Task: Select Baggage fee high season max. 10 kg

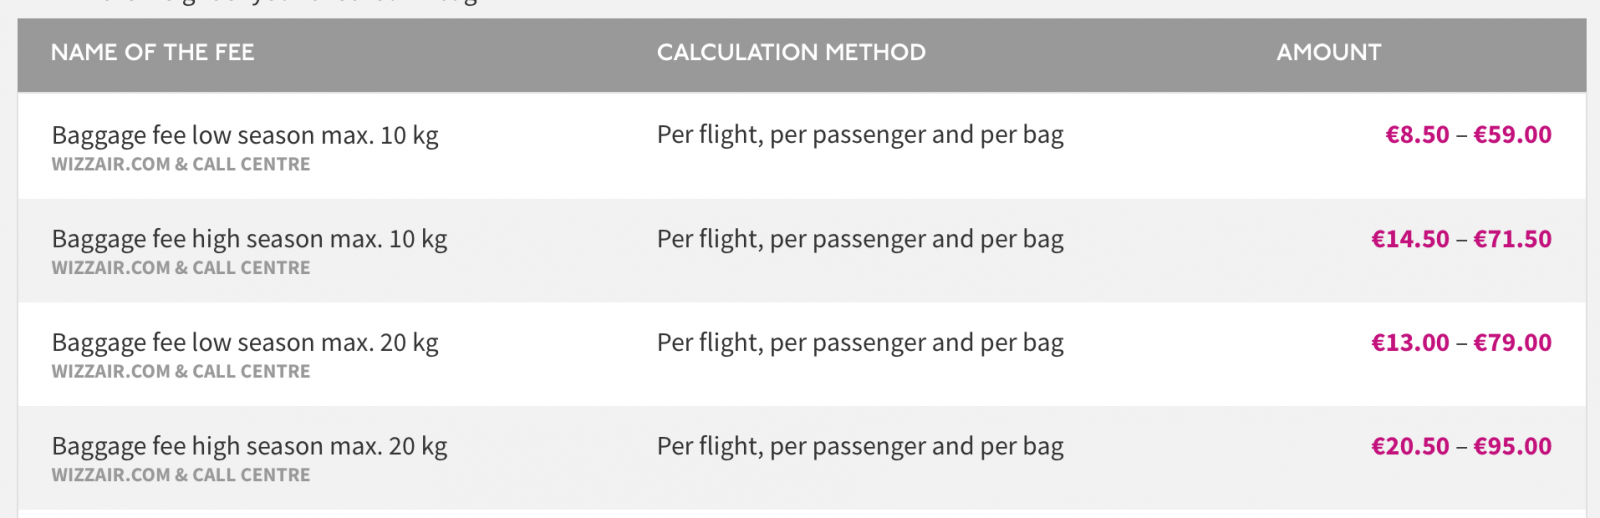Action: 249,240
